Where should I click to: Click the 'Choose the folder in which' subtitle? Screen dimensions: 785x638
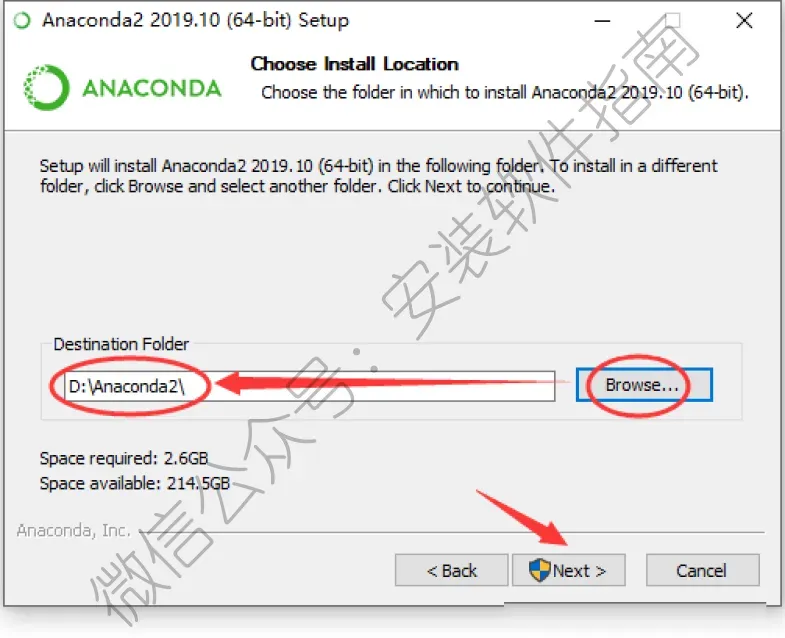505,93
